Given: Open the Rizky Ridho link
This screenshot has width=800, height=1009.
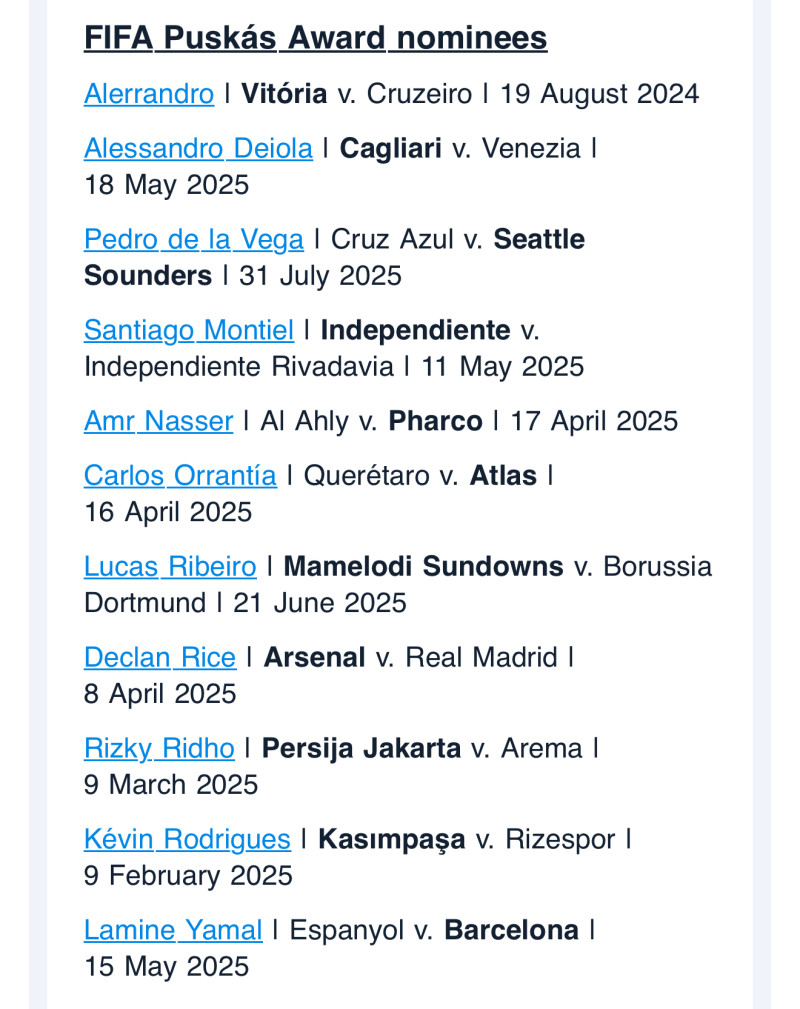Looking at the screenshot, I should (159, 748).
